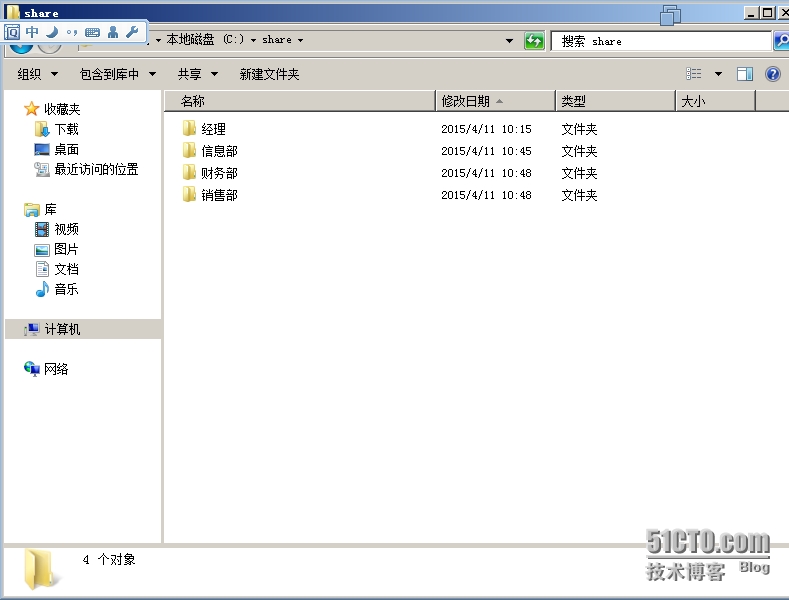
Task: Select the 财务部 folder name
Action: click(219, 173)
